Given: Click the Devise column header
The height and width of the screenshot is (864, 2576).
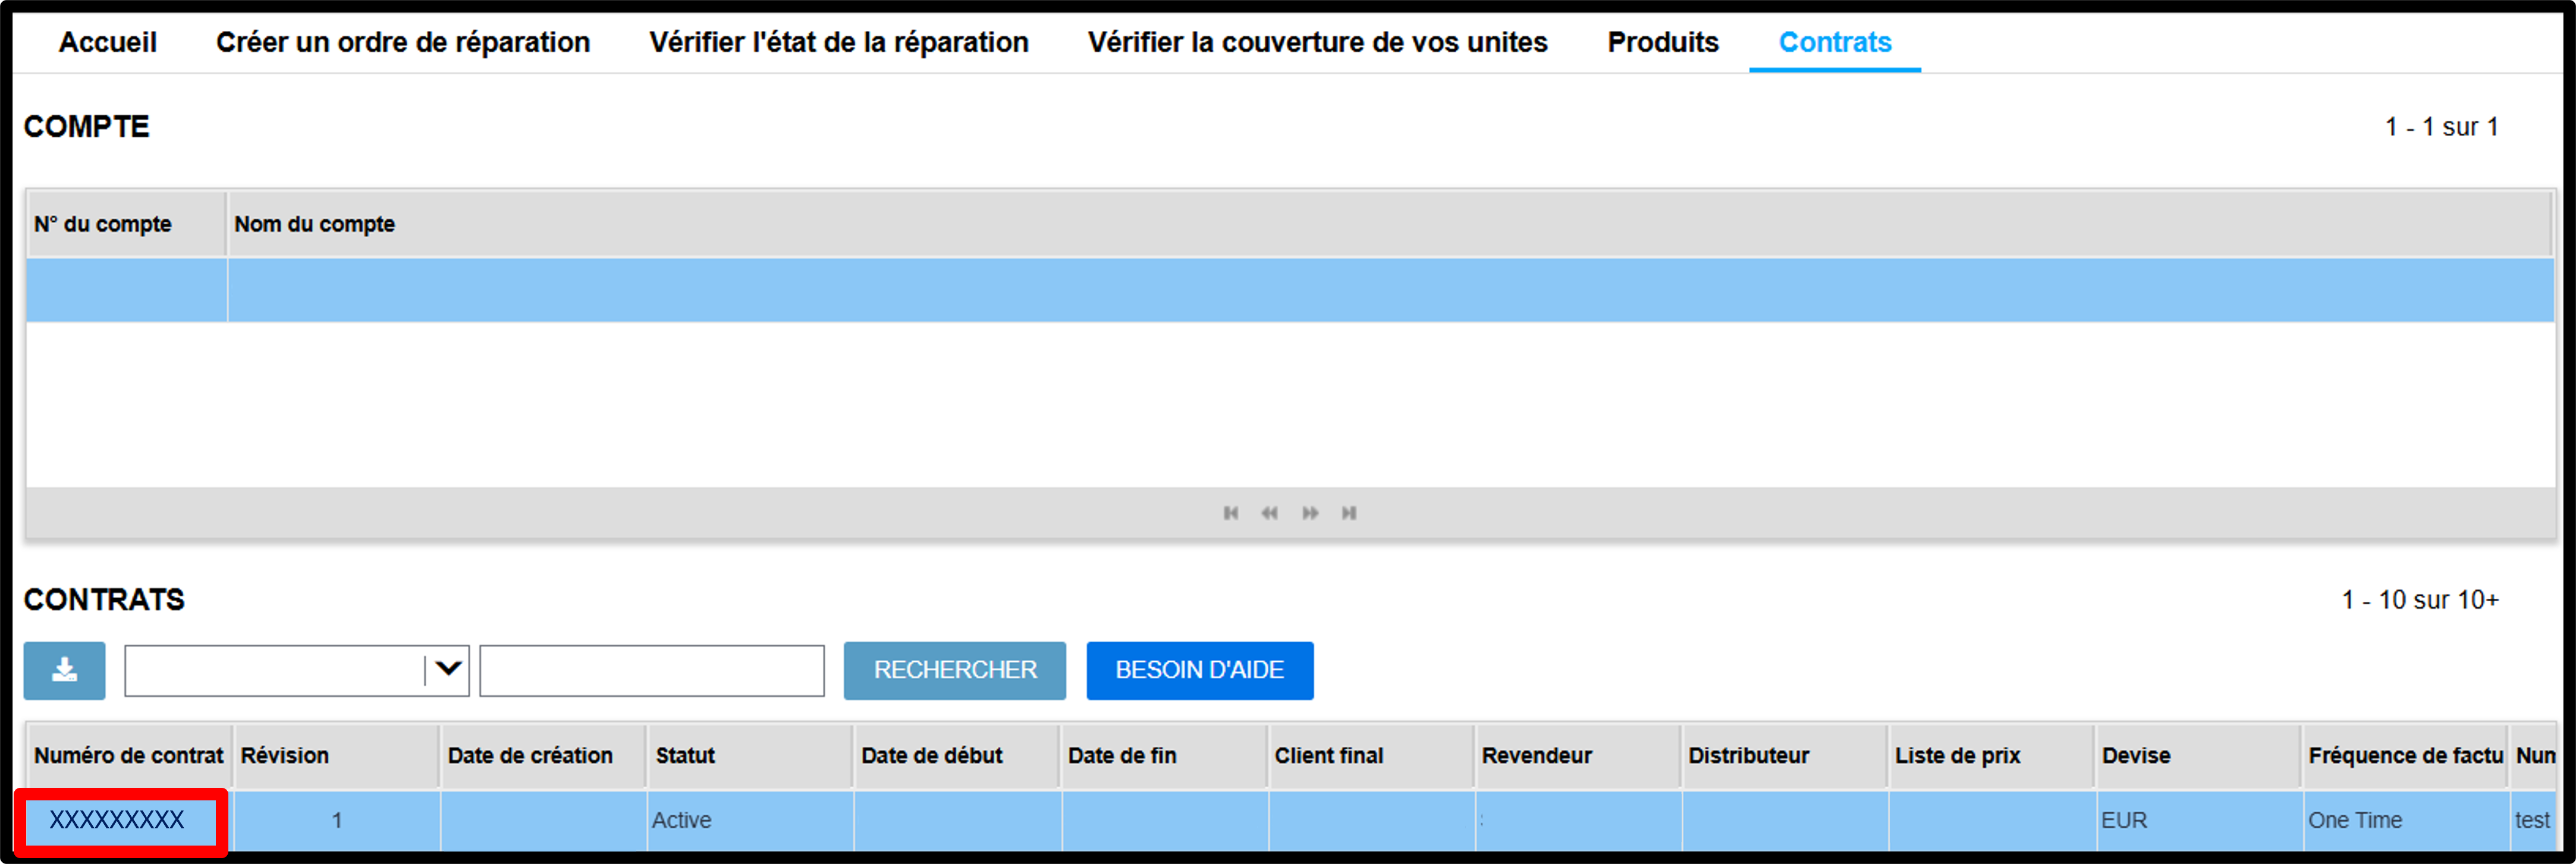Looking at the screenshot, I should (2198, 756).
